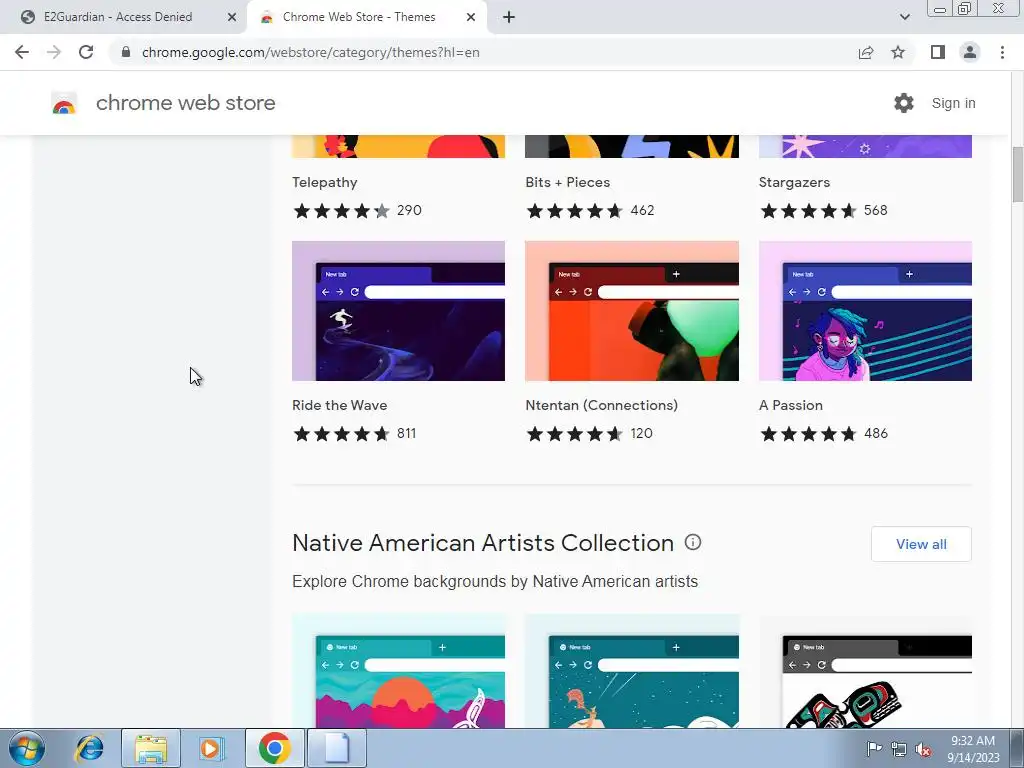Open Action Center flag in tray
1024x768 pixels.
[874, 748]
